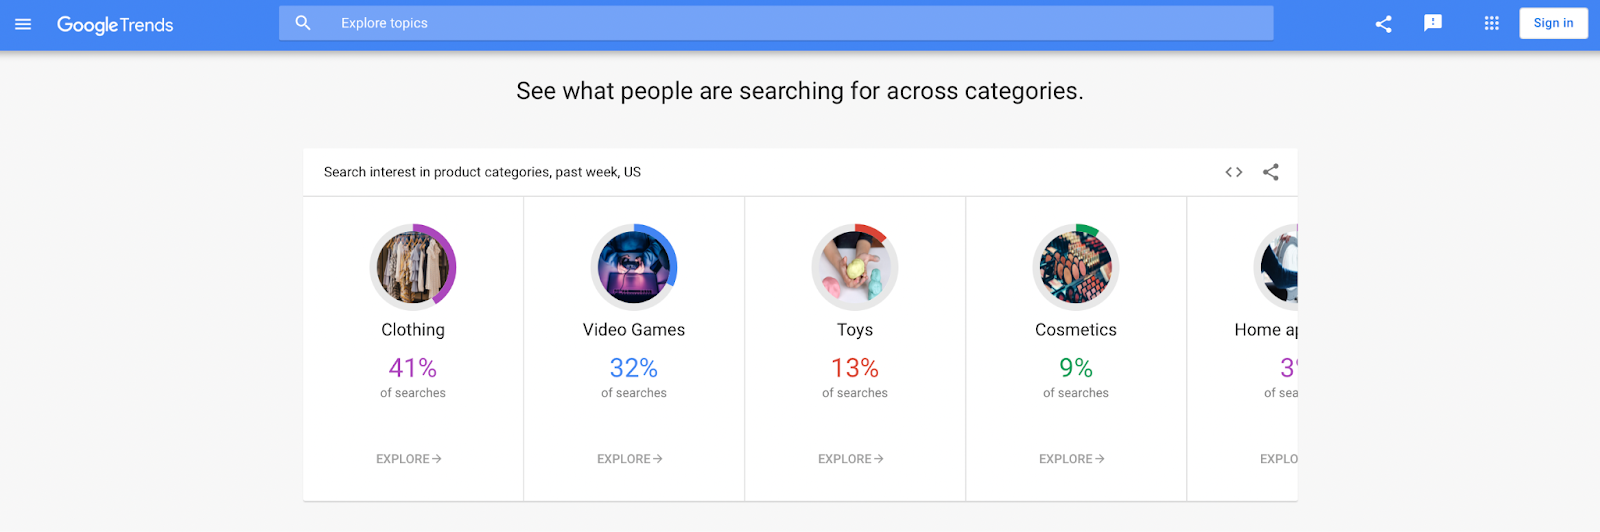The height and width of the screenshot is (532, 1600).
Task: Click the partially visible Home appliances thumbnail
Action: point(1279,267)
